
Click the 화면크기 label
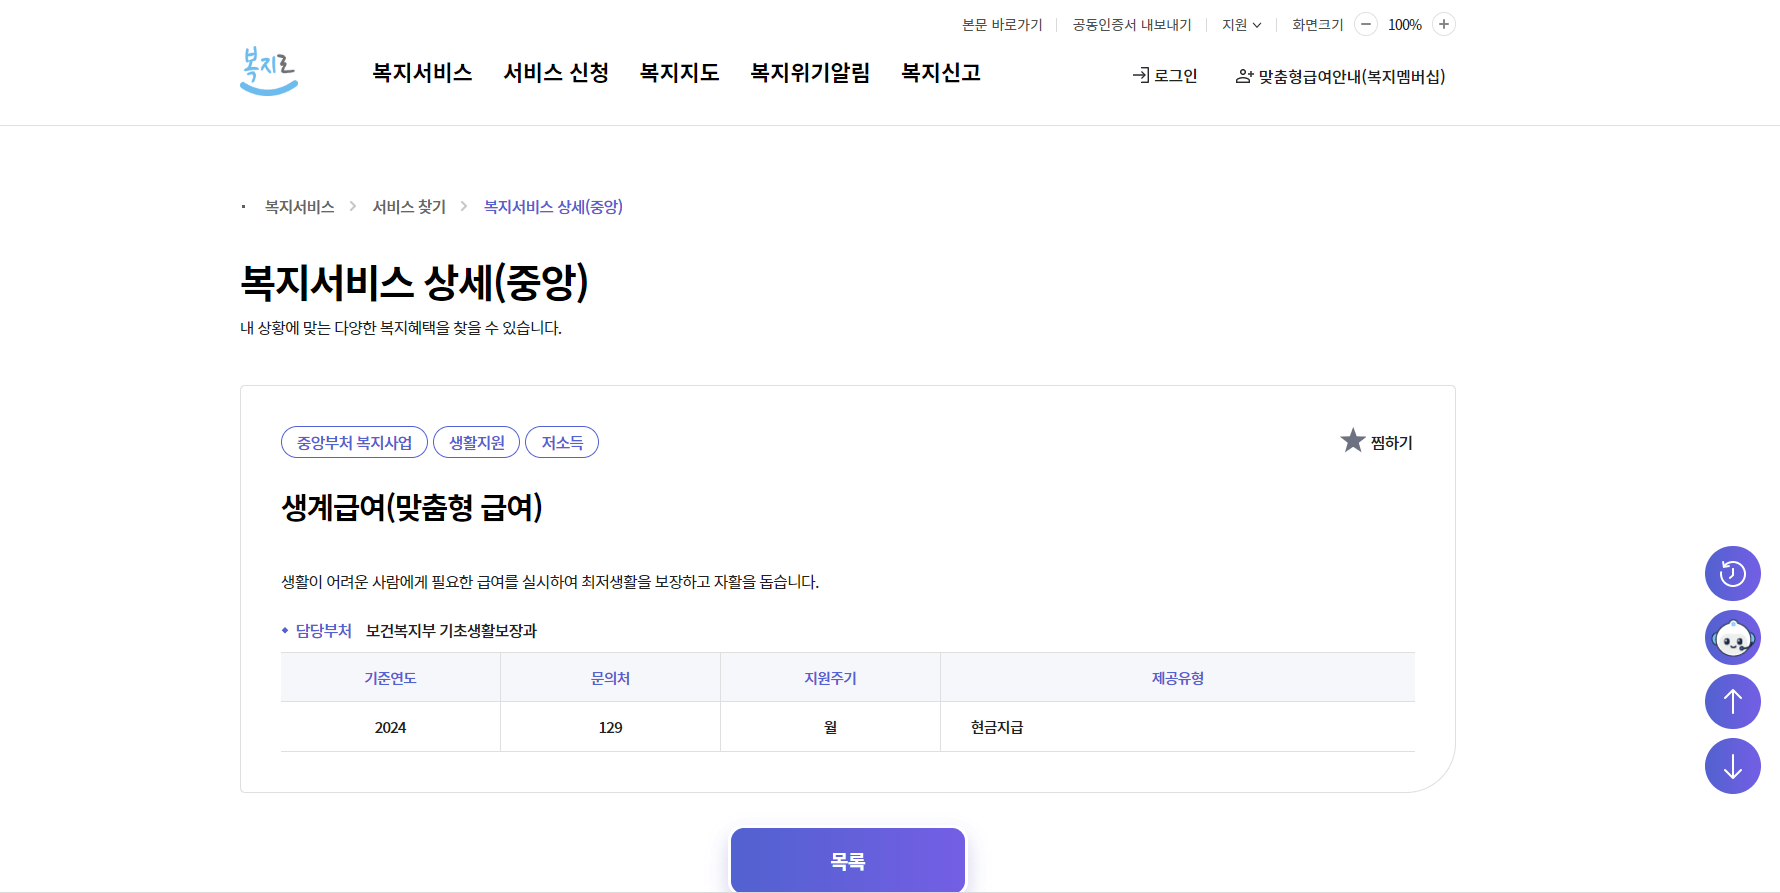coord(1317,24)
